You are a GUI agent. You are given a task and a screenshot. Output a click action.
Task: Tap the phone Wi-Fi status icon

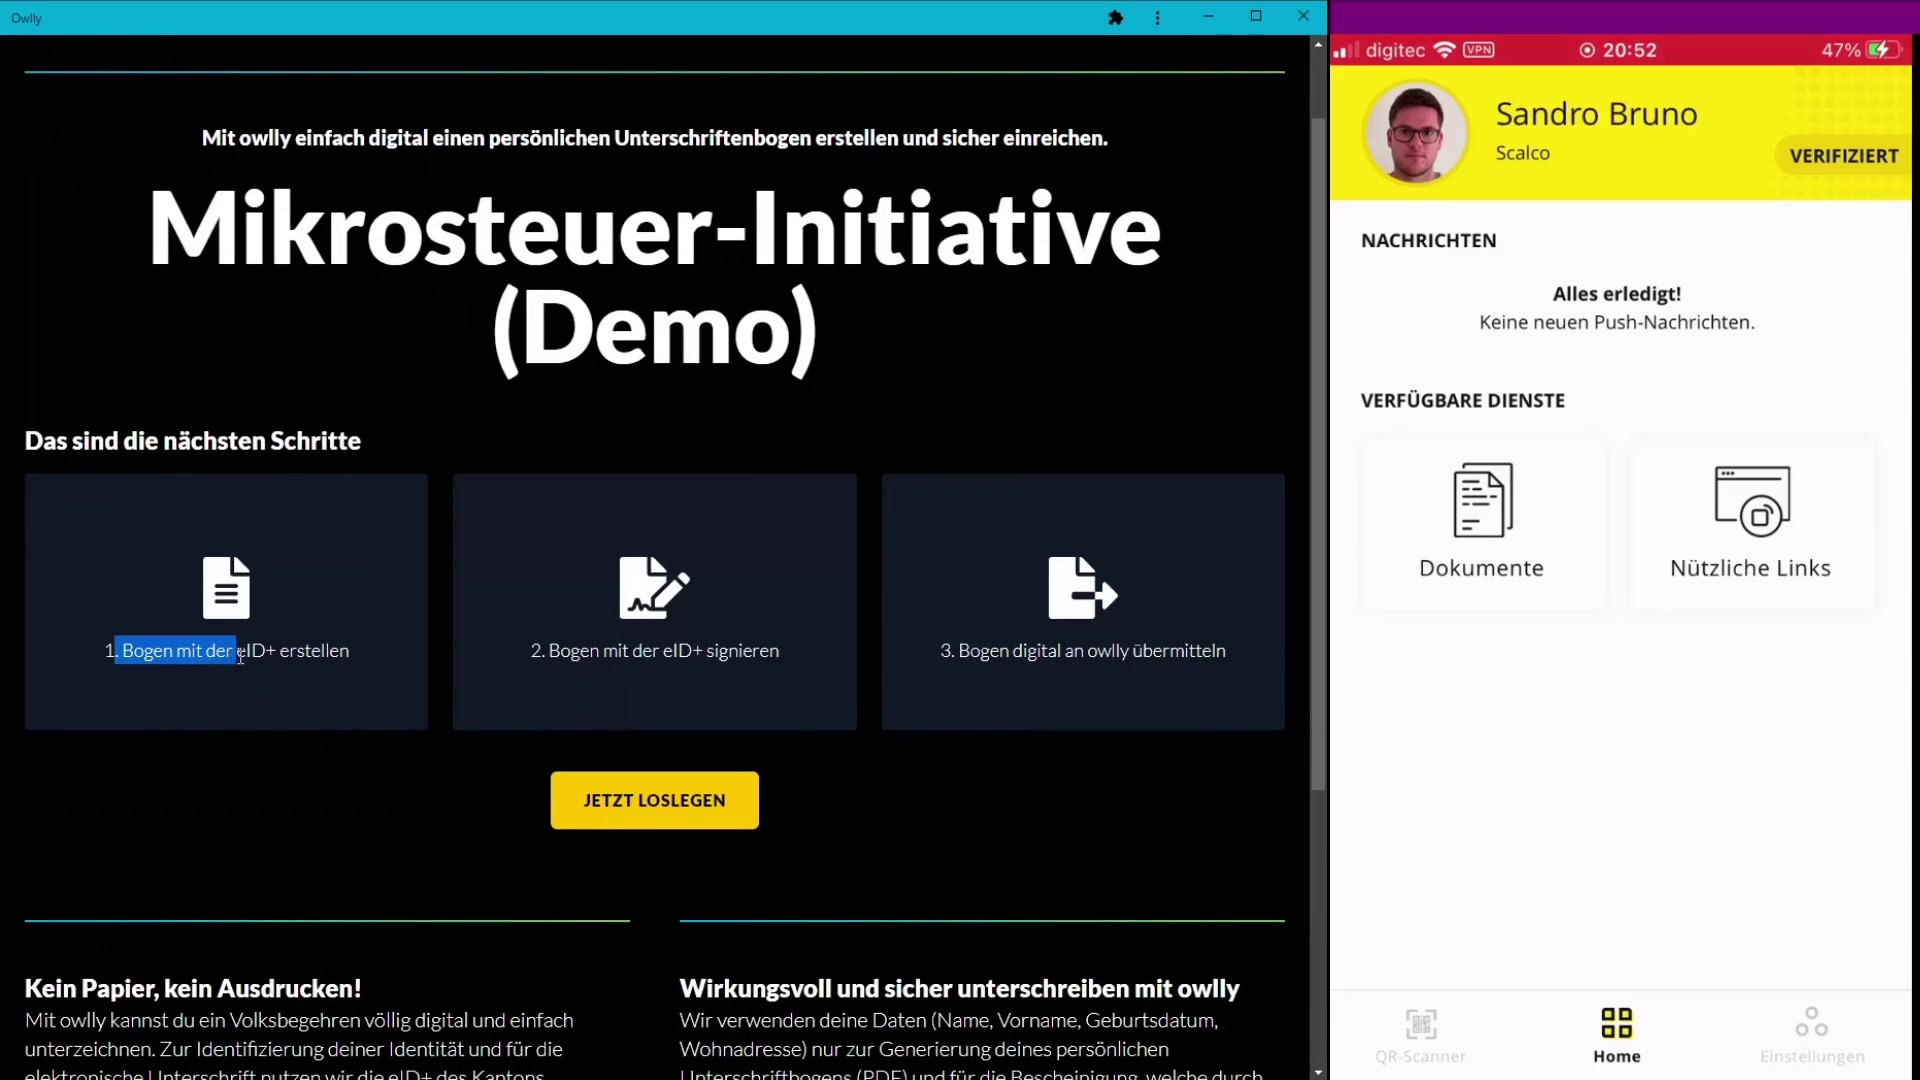pyautogui.click(x=1444, y=50)
